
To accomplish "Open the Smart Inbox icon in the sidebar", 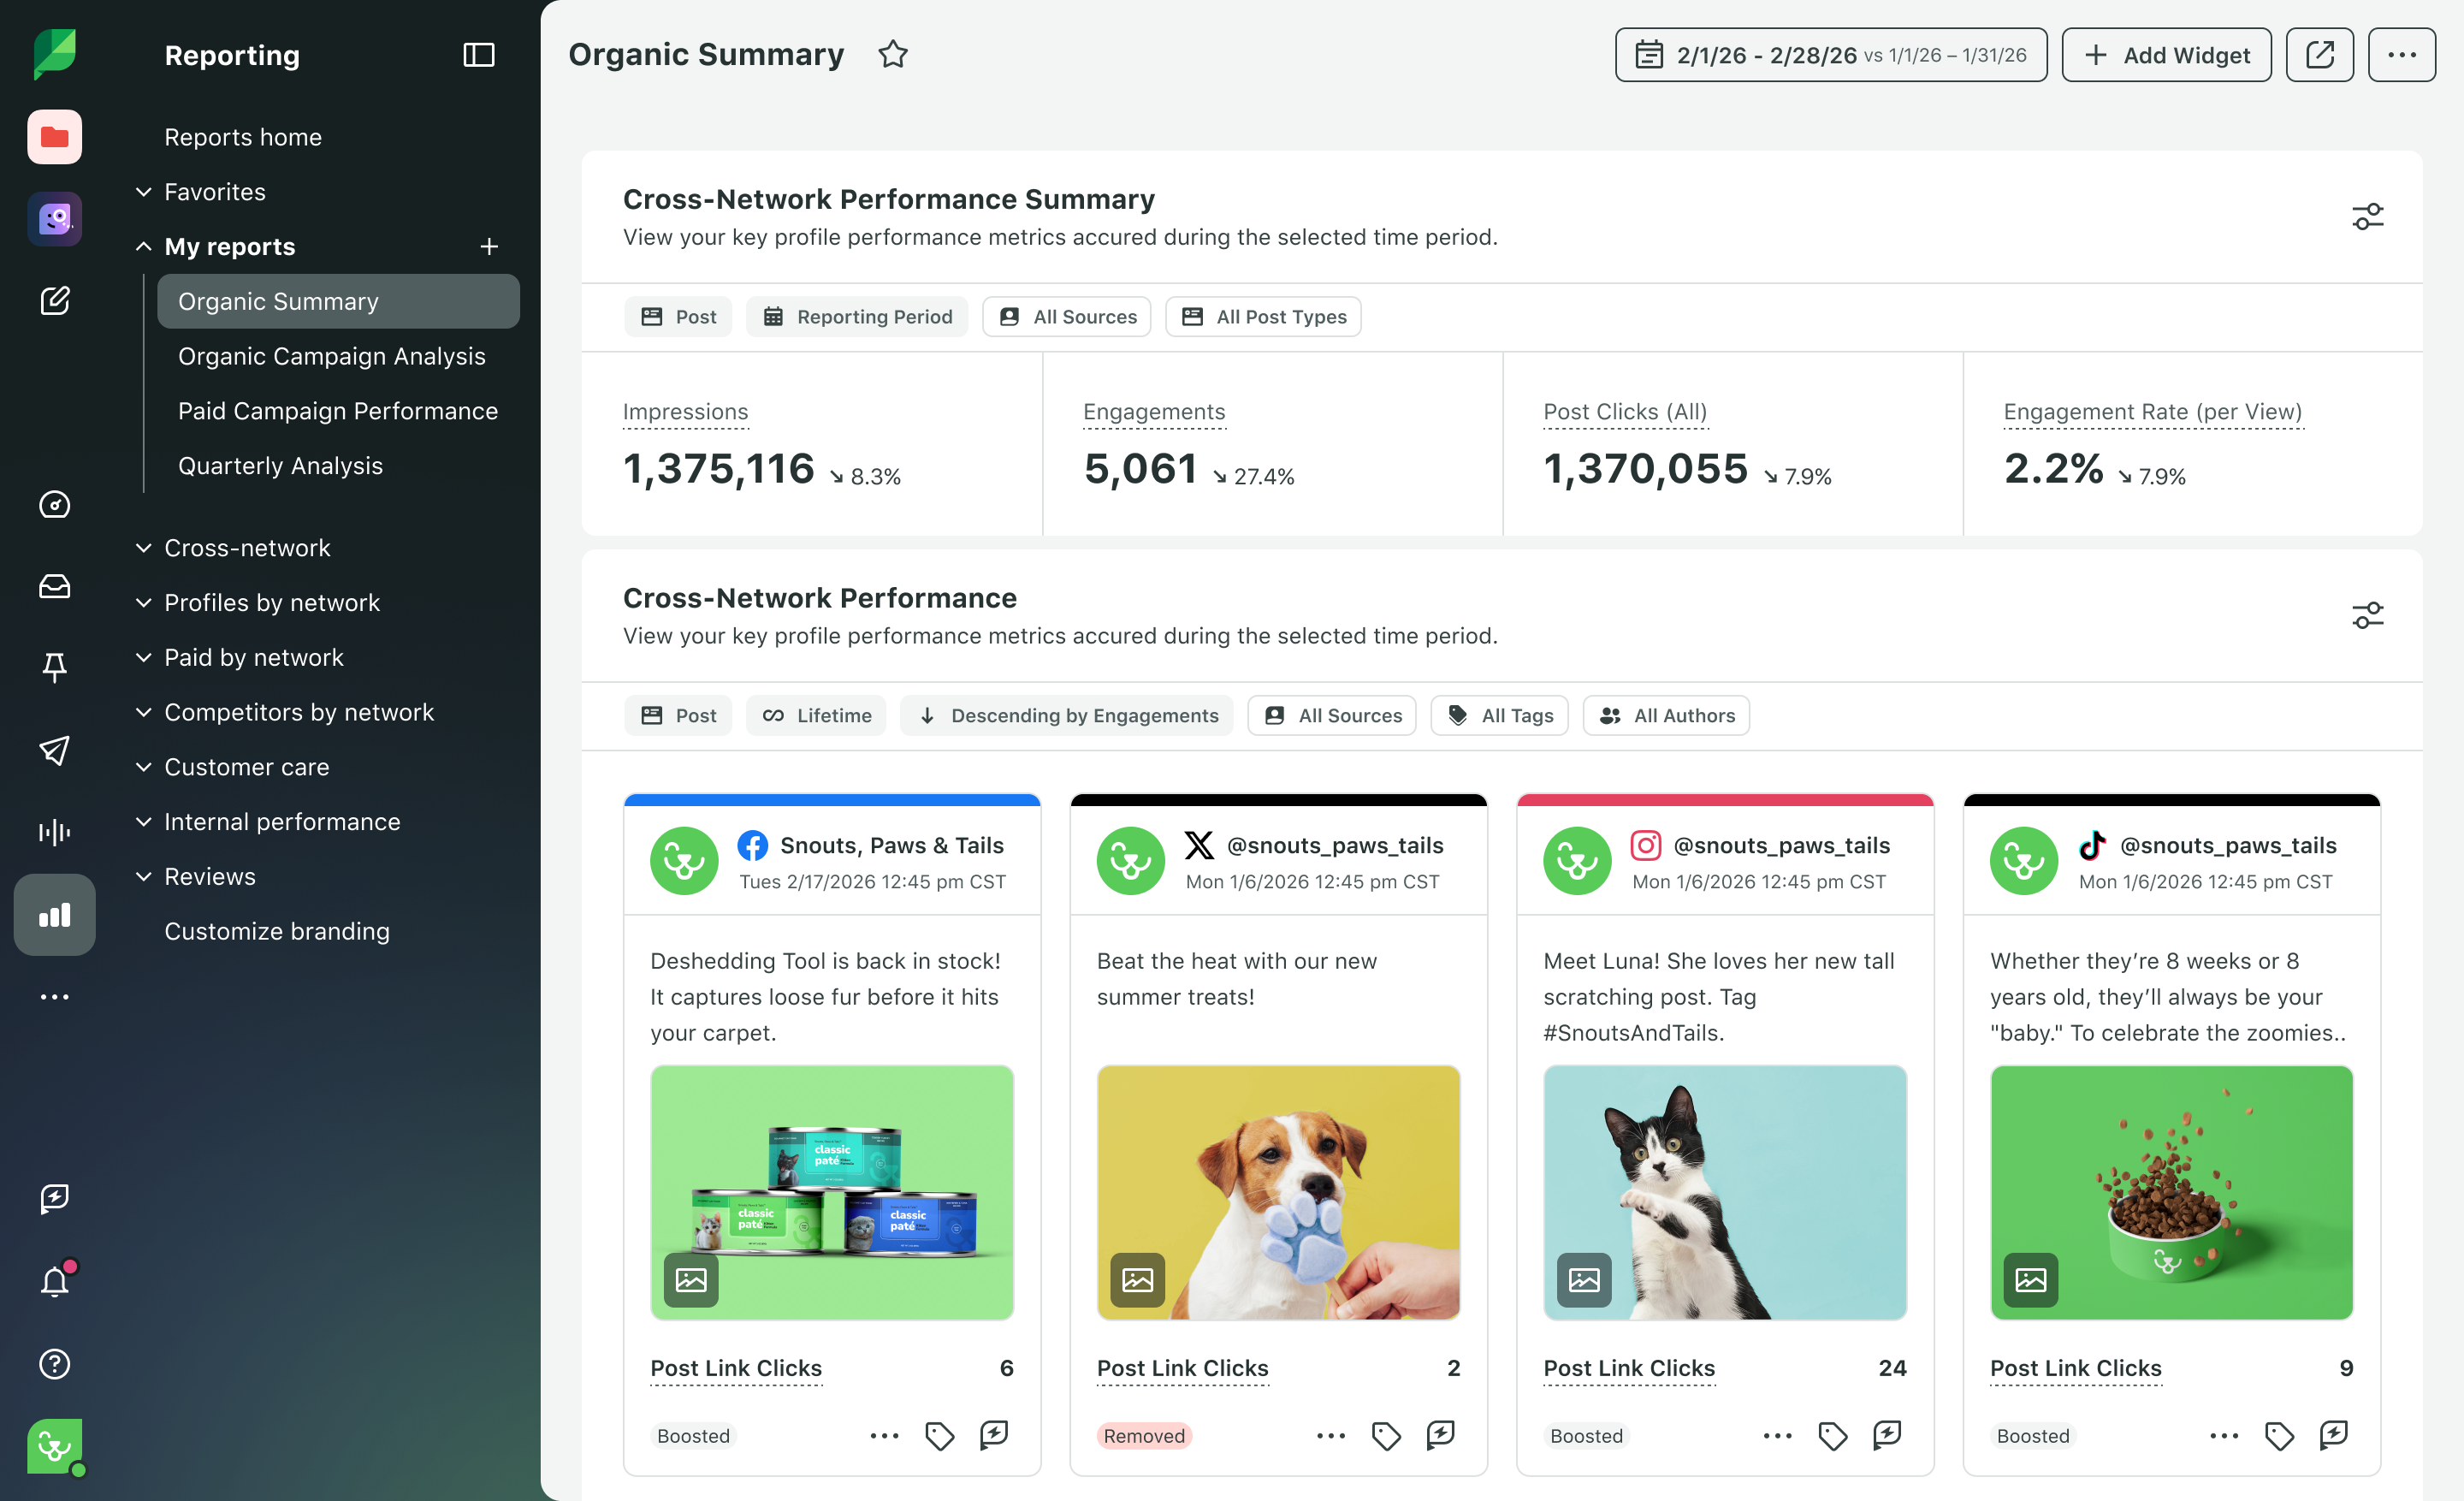I will (x=54, y=586).
